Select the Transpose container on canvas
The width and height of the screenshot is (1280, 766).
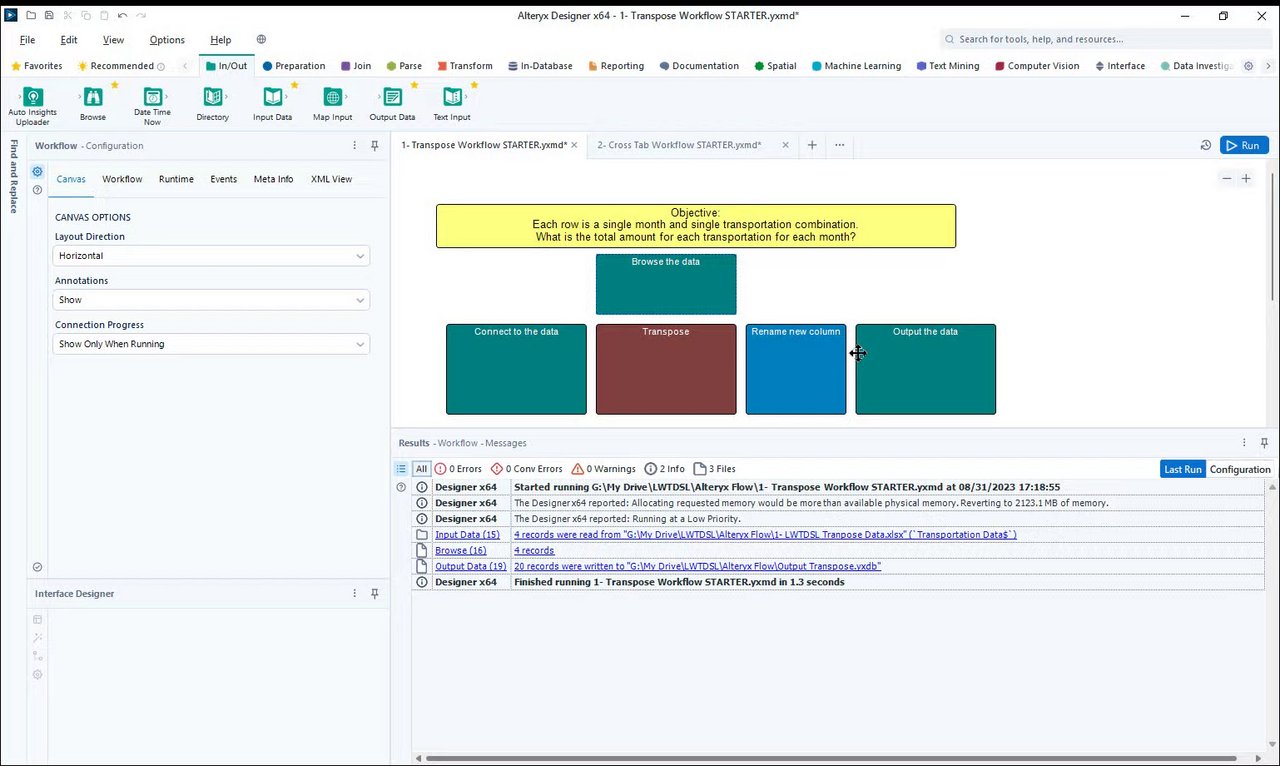click(666, 369)
